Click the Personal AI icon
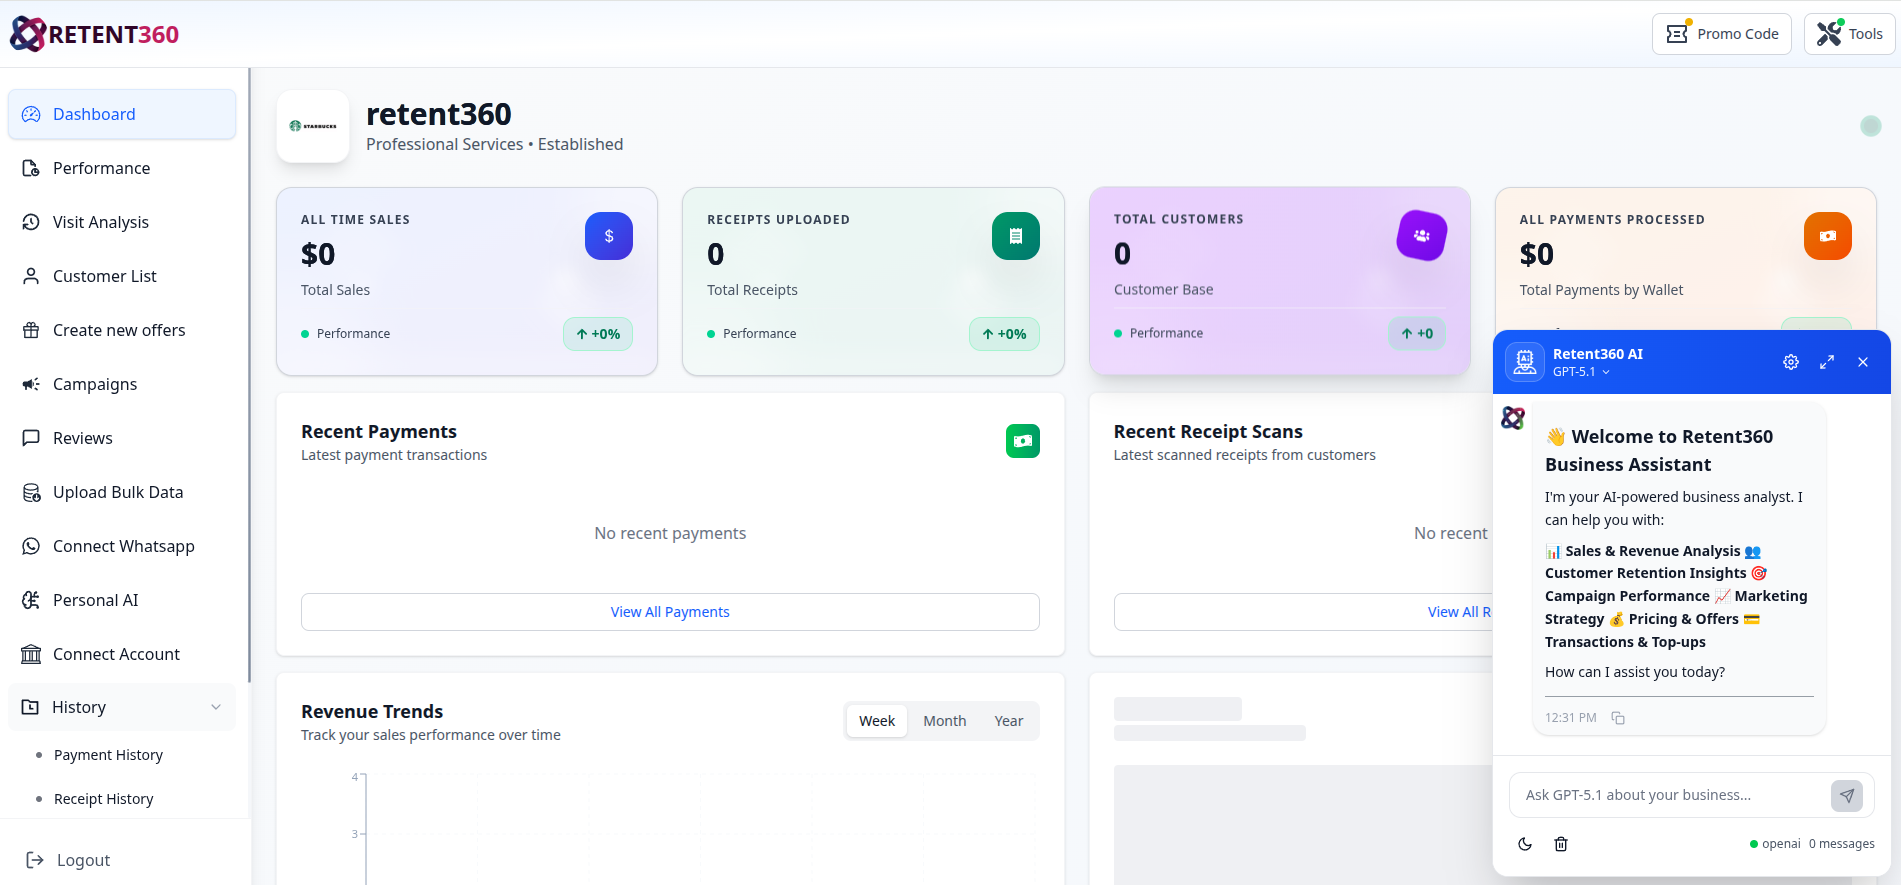The image size is (1901, 885). click(x=31, y=600)
